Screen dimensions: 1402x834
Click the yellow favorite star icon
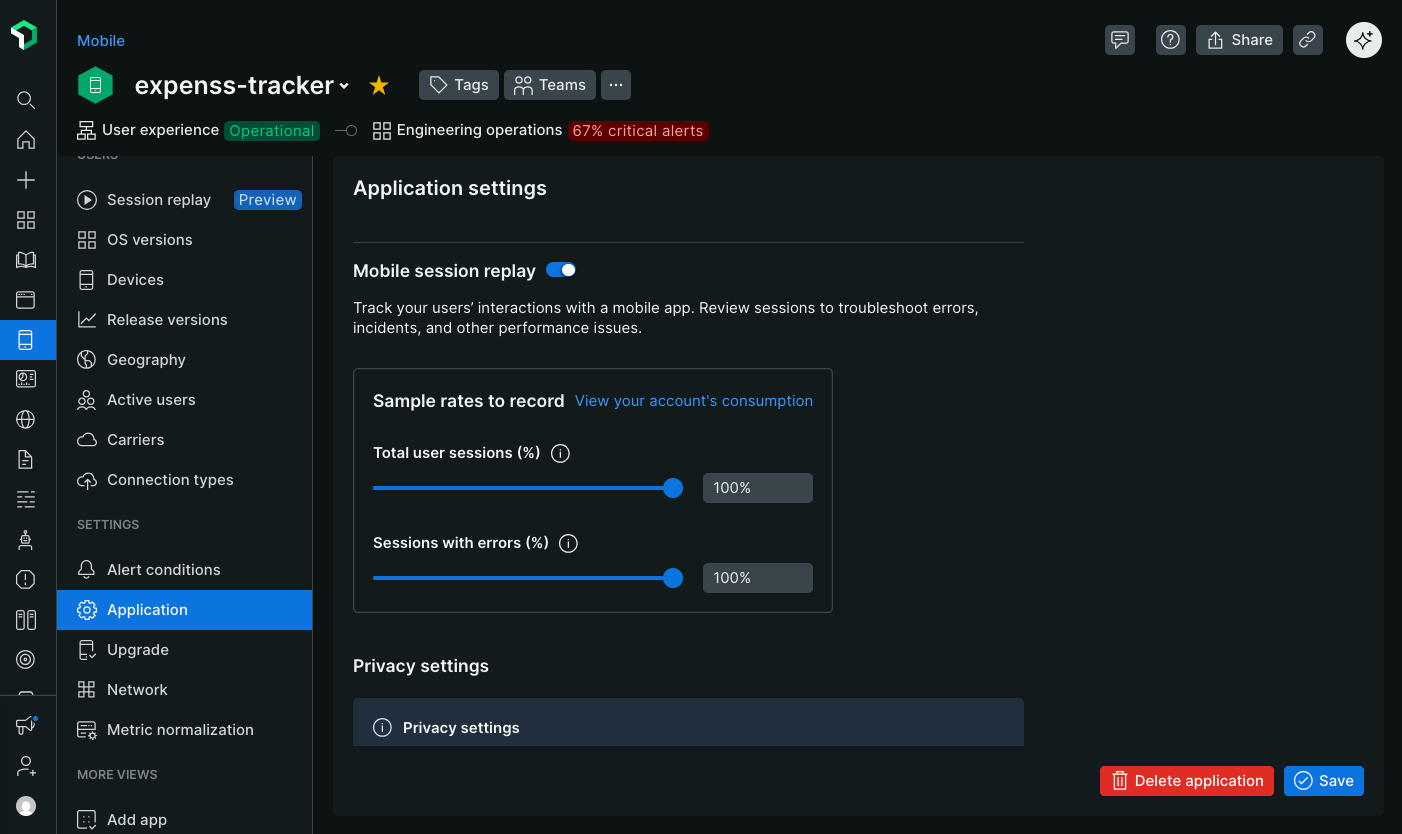pyautogui.click(x=379, y=86)
